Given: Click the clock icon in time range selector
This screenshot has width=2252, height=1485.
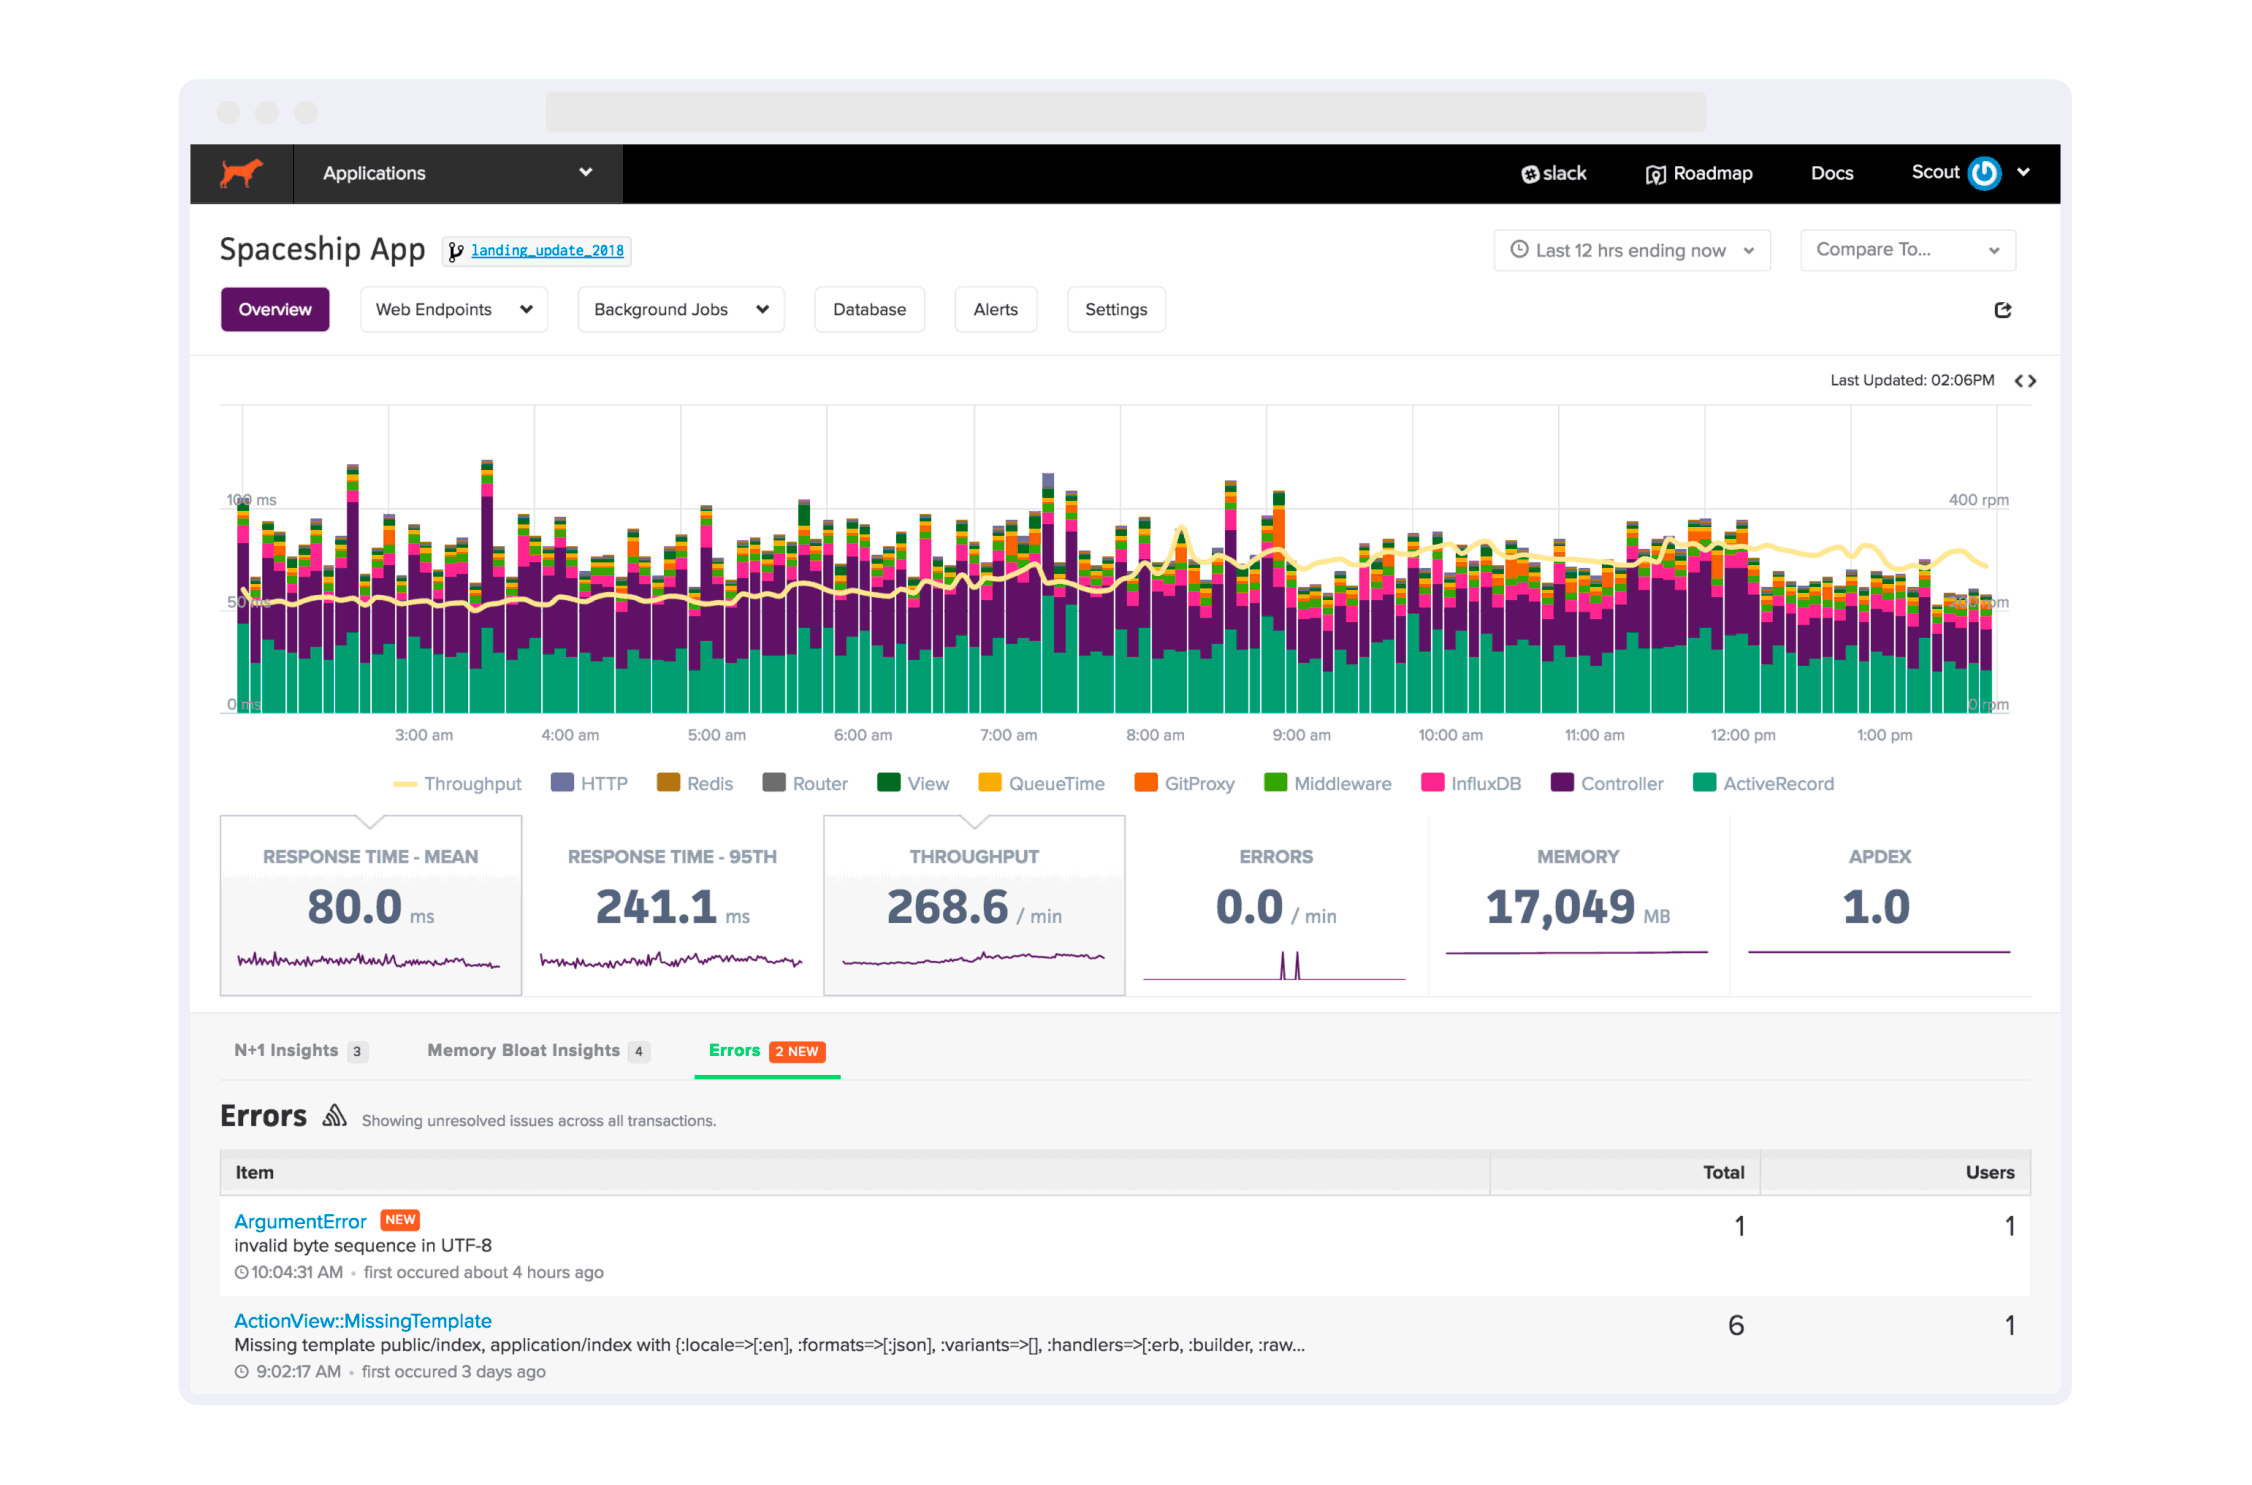Looking at the screenshot, I should coord(1519,249).
